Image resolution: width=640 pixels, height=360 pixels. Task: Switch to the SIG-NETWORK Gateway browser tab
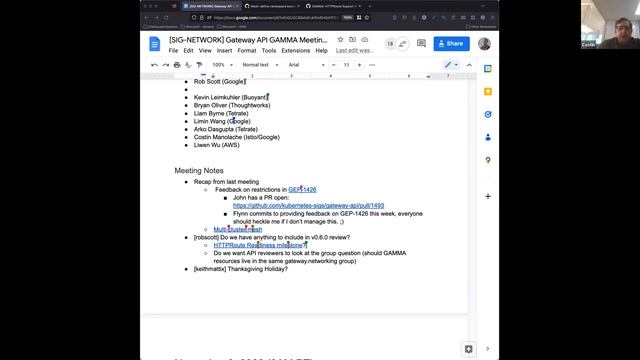211,6
